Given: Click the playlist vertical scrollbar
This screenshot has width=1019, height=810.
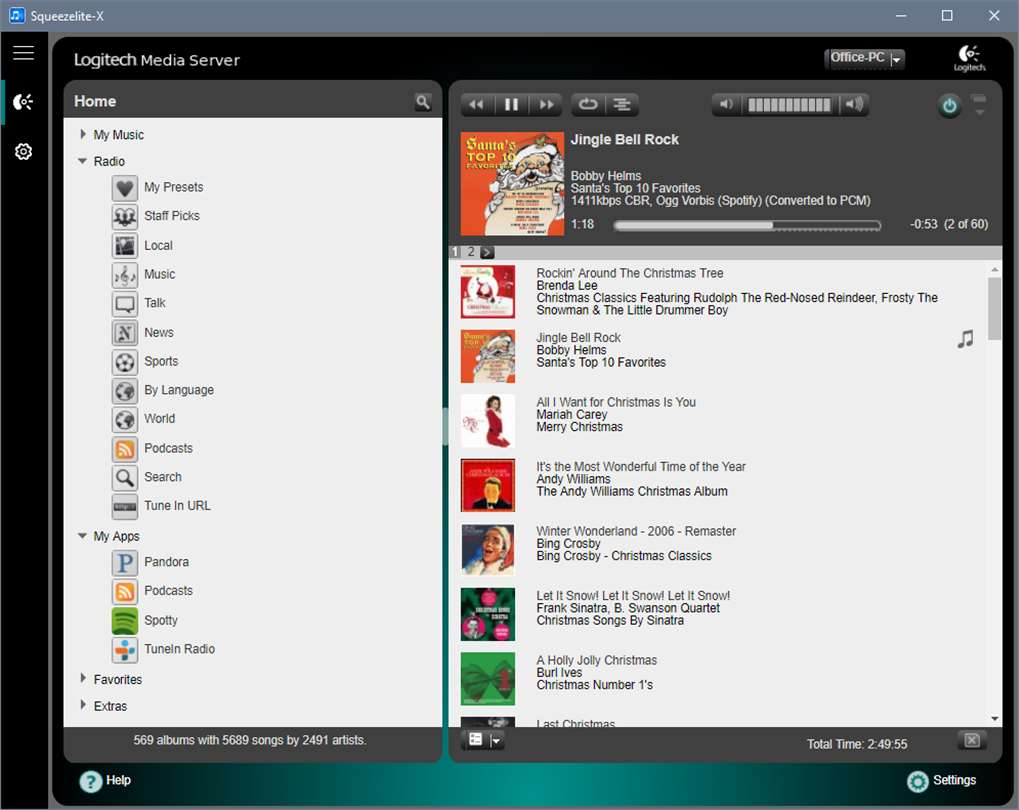Looking at the screenshot, I should tap(994, 308).
